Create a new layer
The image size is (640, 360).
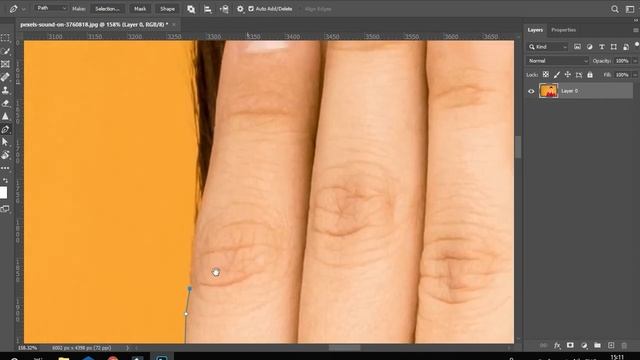(x=611, y=345)
